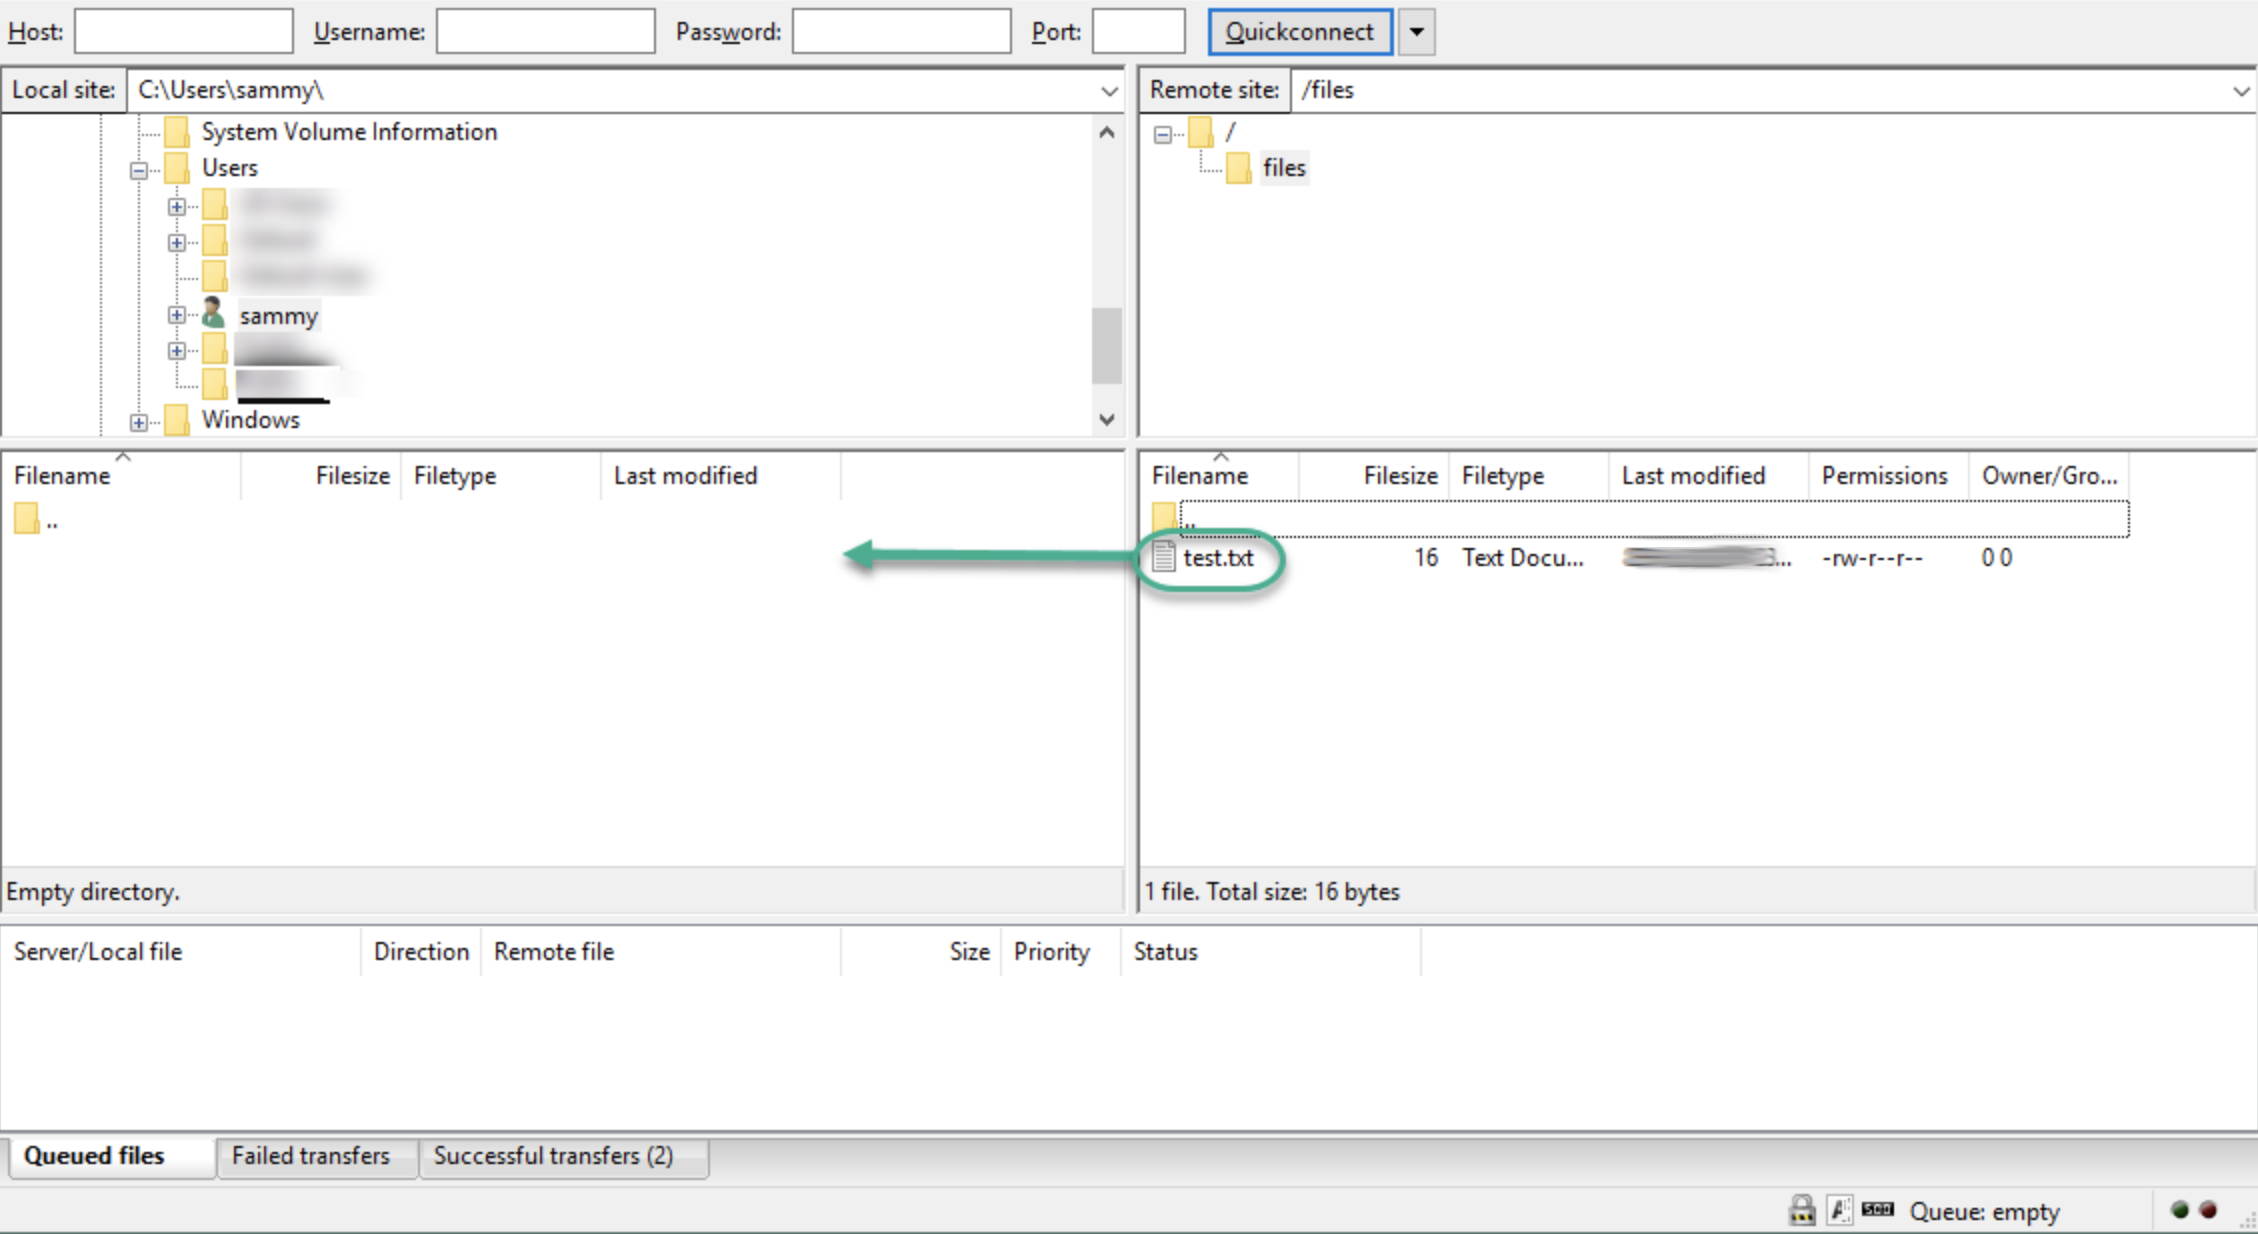This screenshot has height=1234, width=2258.
Task: Select the remote root folder icon
Action: coord(1201,131)
